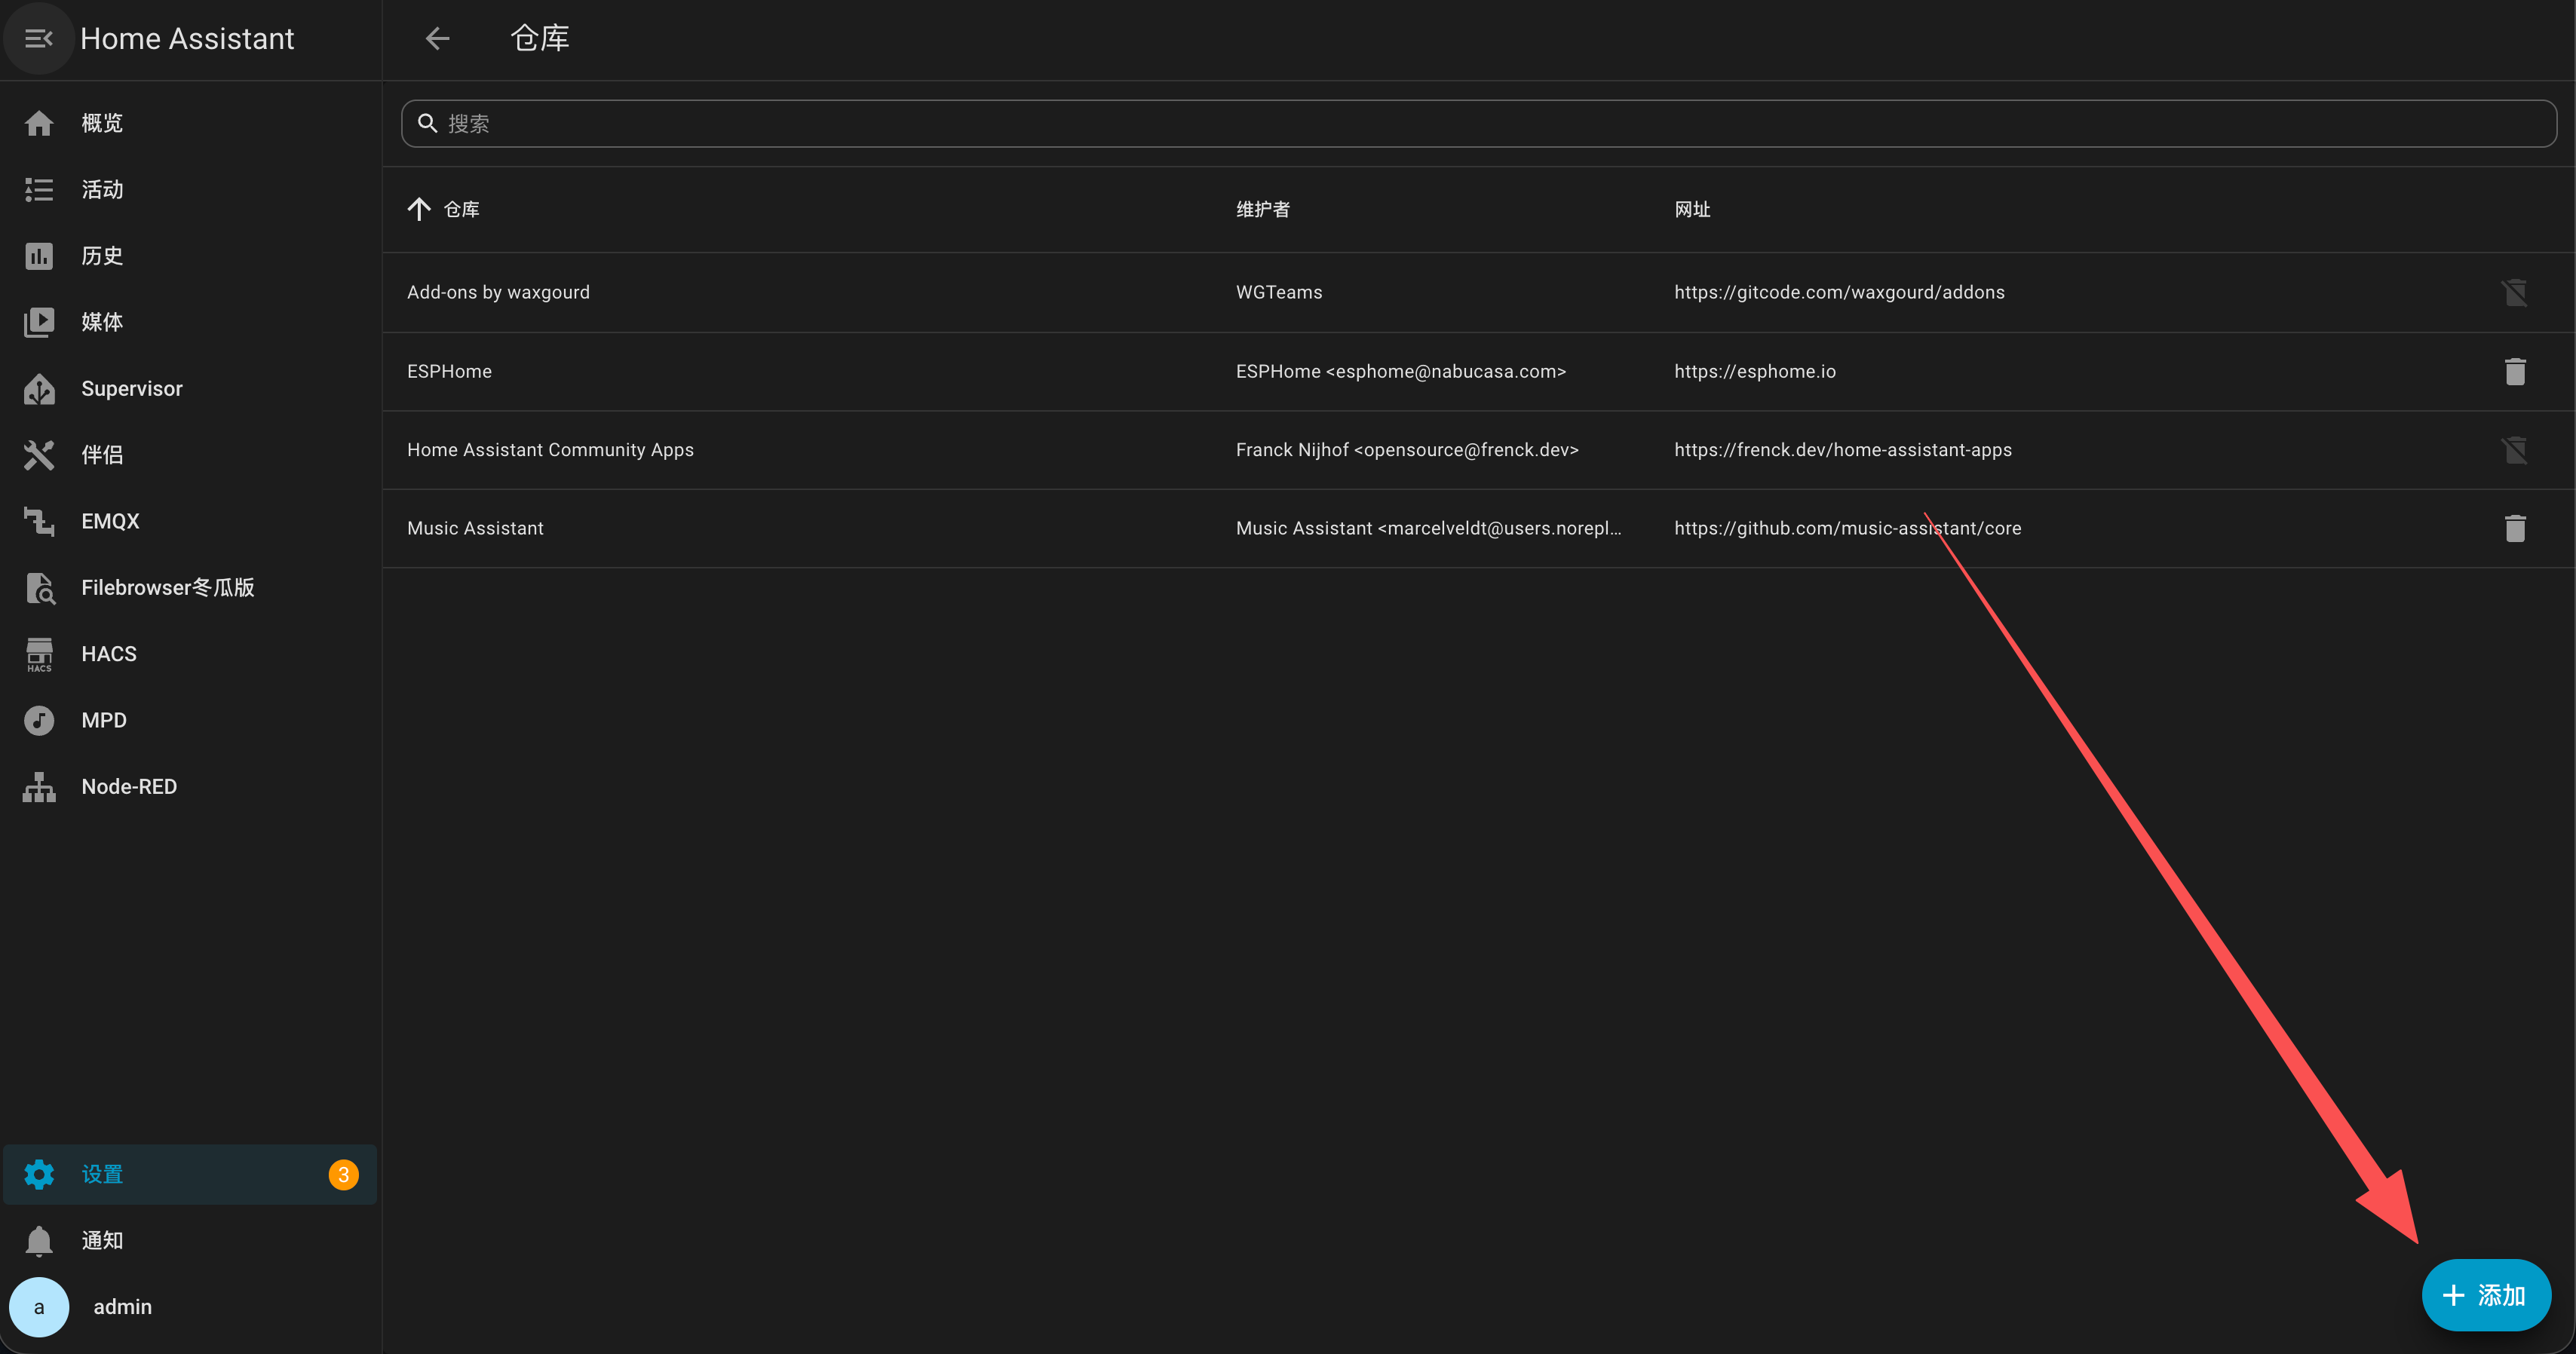Click the Filebrowser file search icon

[39, 588]
